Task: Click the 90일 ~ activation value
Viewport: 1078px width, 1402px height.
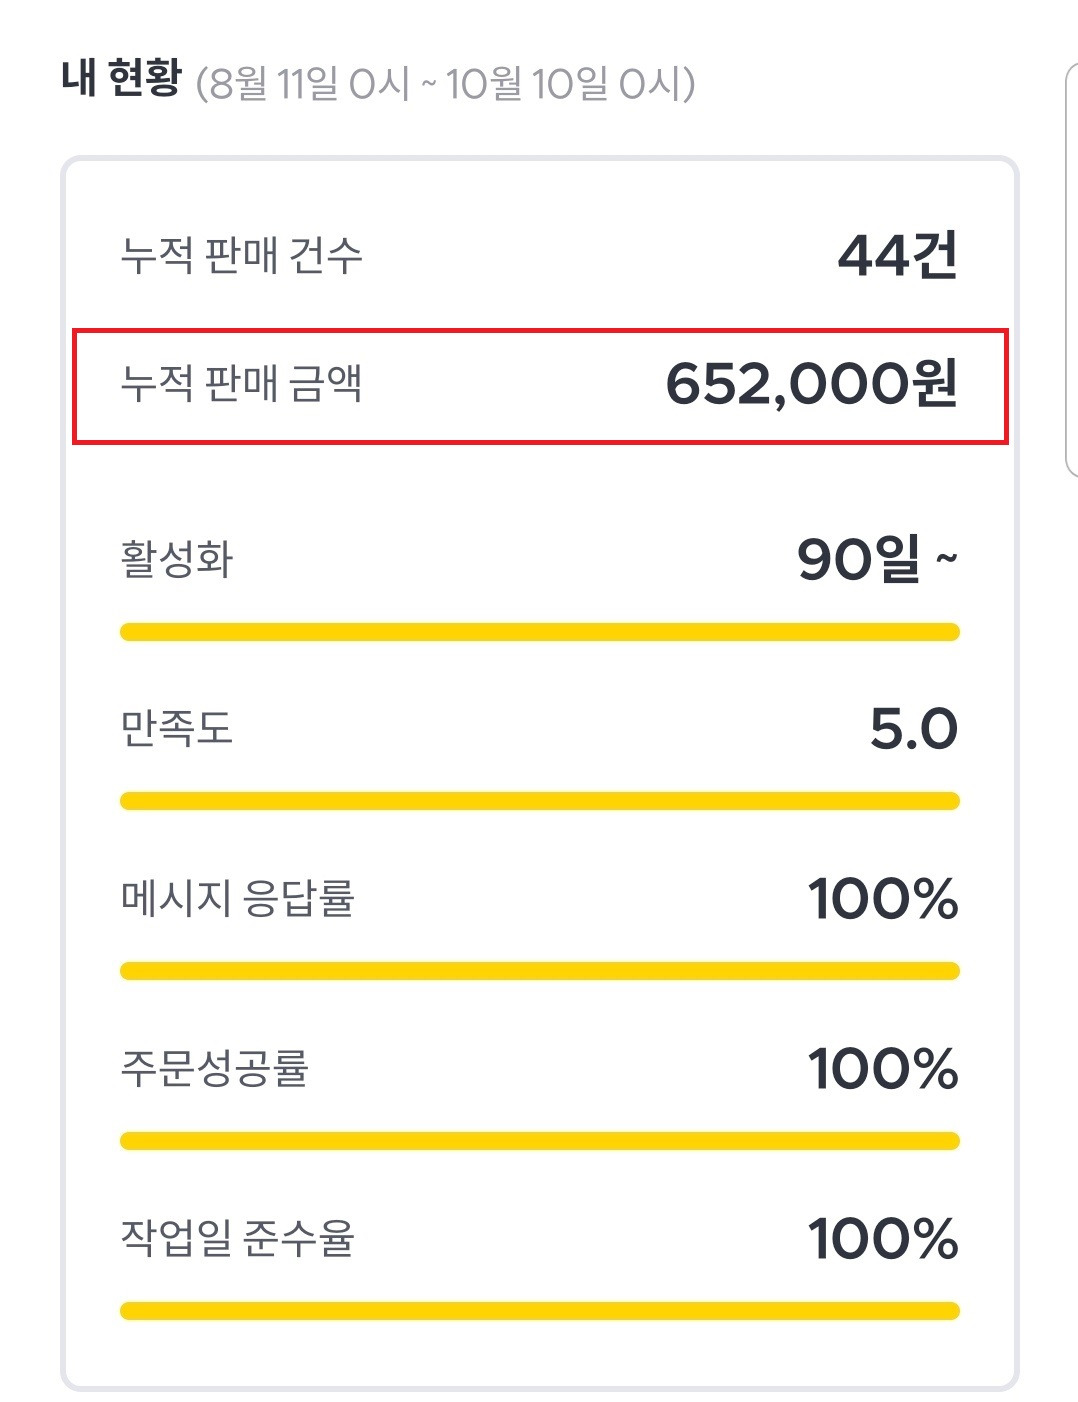Action: coord(876,559)
